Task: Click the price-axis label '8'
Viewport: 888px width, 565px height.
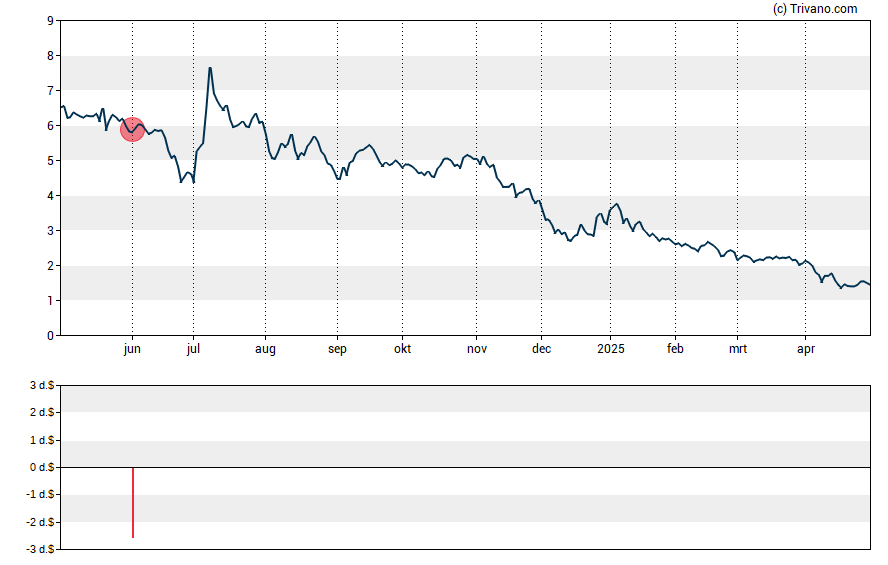Action: coord(51,56)
